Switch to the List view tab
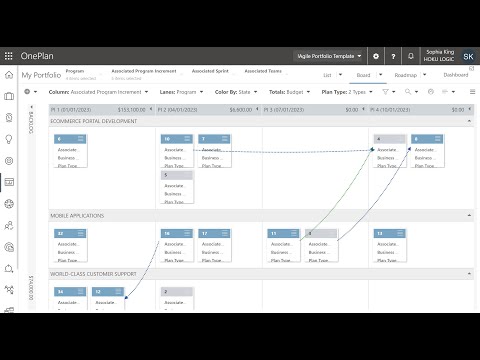 point(327,75)
